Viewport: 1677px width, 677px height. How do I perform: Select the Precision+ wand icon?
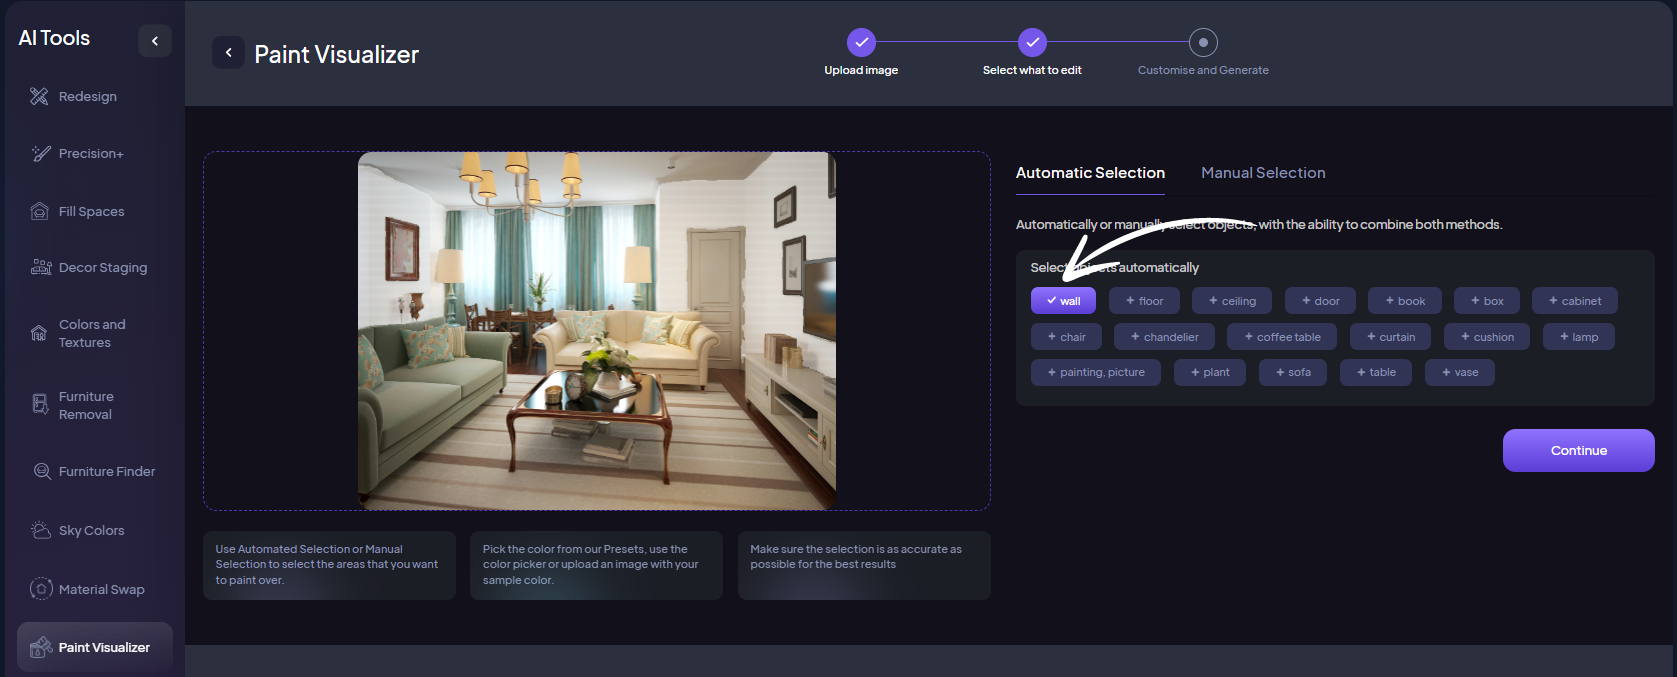coord(40,153)
